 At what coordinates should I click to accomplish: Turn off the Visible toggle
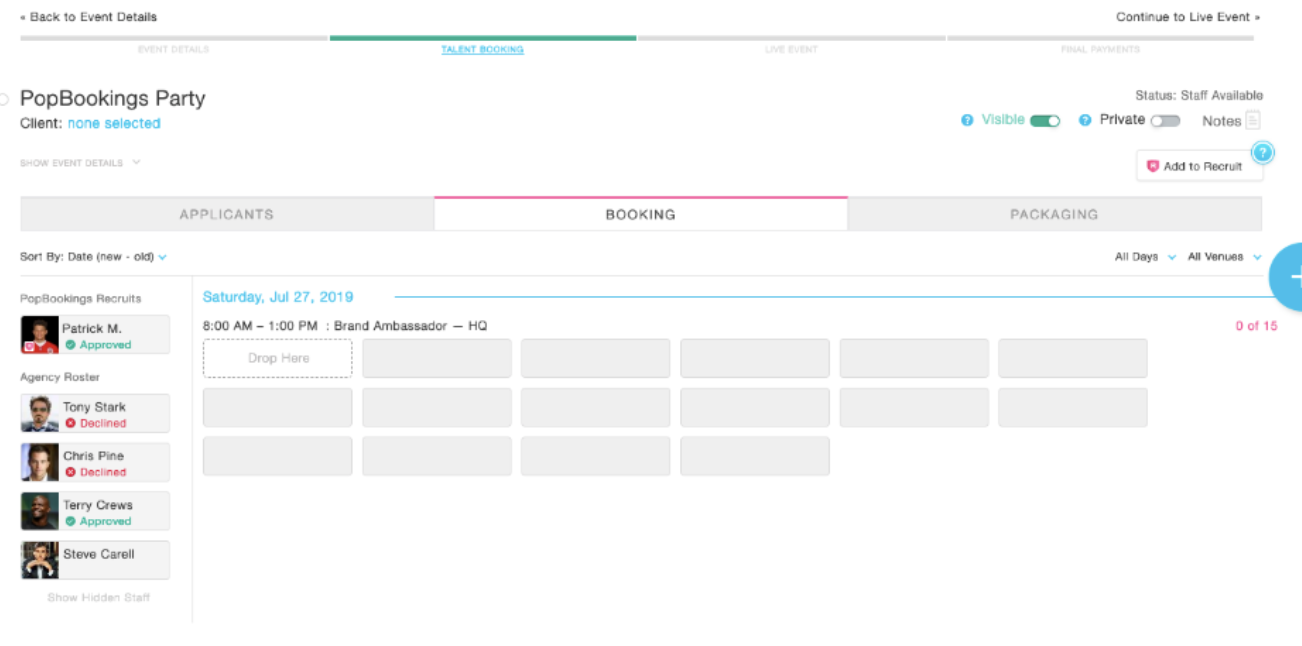tap(1045, 121)
